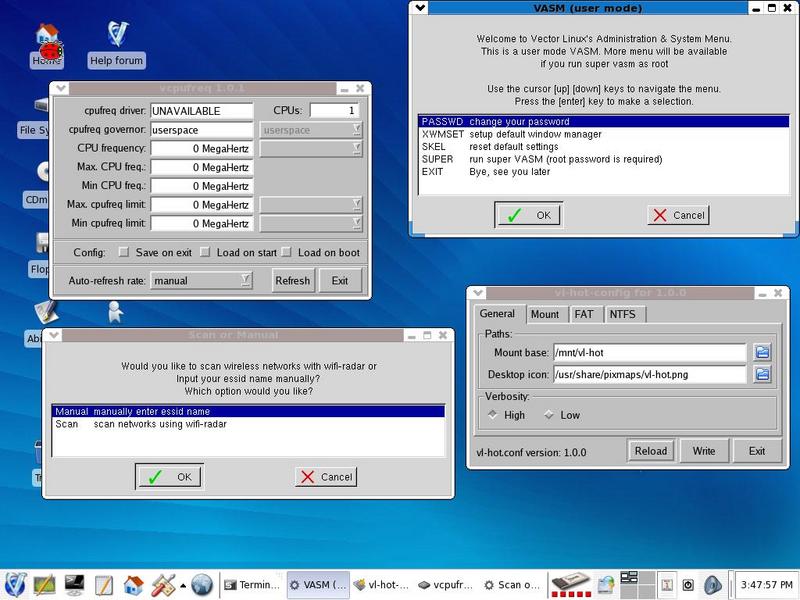Enable the Save on exit checkbox
Image resolution: width=800 pixels, height=600 pixels.
pyautogui.click(x=124, y=253)
